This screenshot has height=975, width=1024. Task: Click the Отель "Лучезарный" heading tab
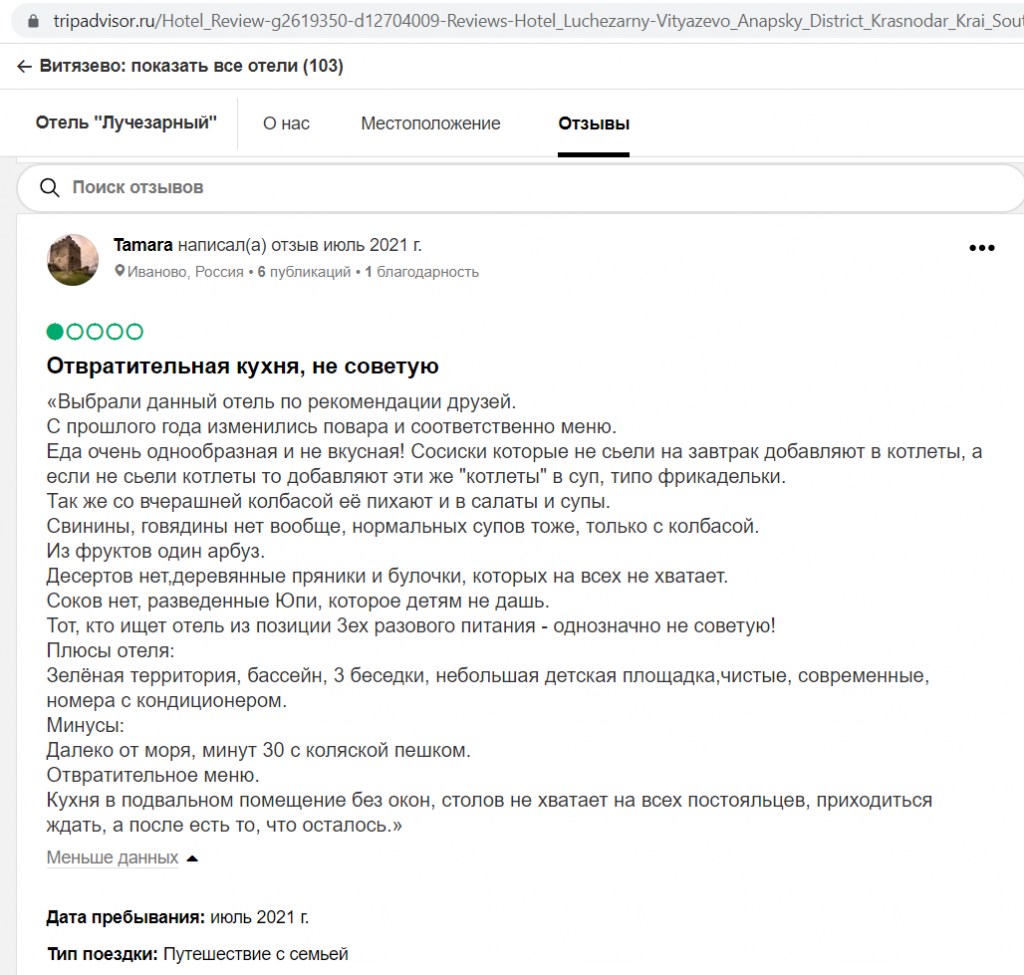(x=126, y=124)
